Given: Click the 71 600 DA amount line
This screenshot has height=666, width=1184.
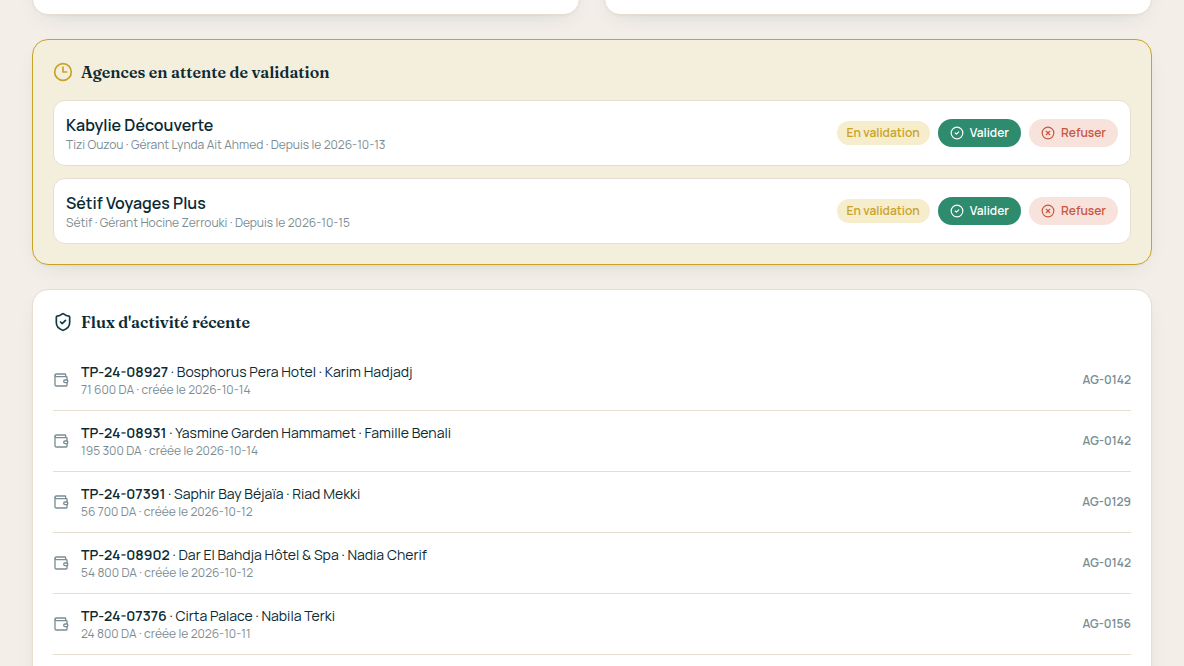Looking at the screenshot, I should (165, 390).
